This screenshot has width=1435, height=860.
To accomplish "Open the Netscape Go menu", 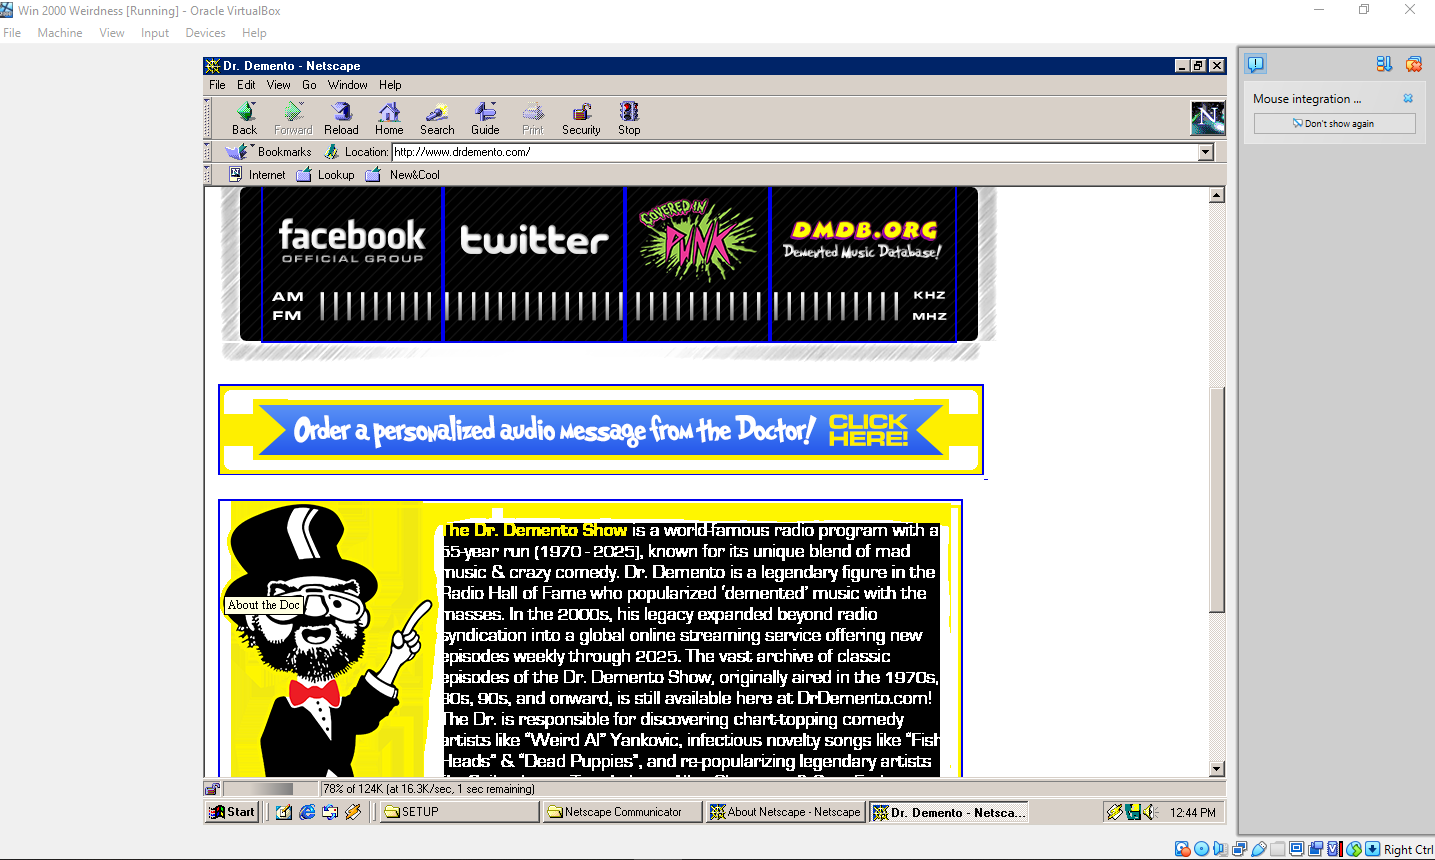I will [309, 85].
